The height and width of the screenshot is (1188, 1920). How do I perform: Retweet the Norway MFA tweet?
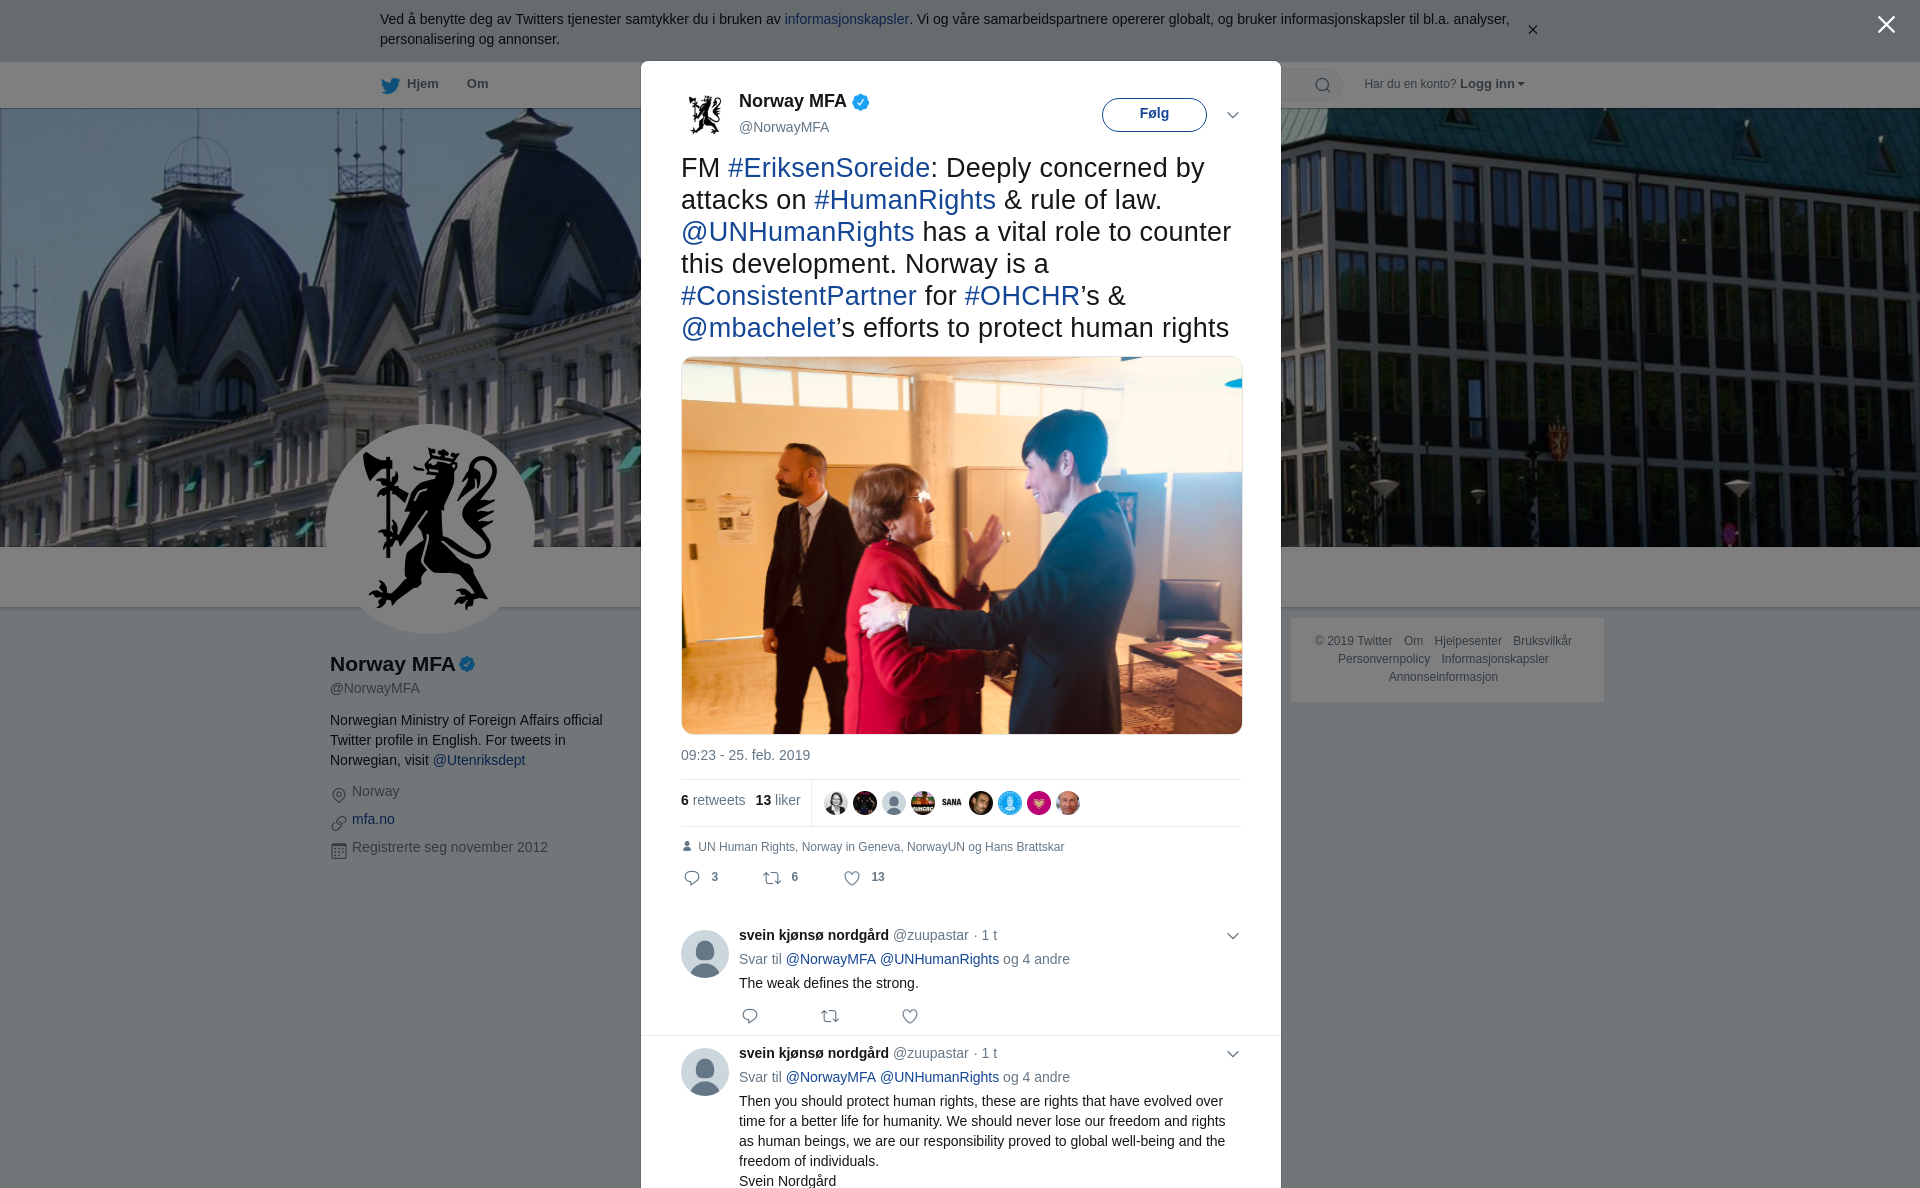point(772,878)
